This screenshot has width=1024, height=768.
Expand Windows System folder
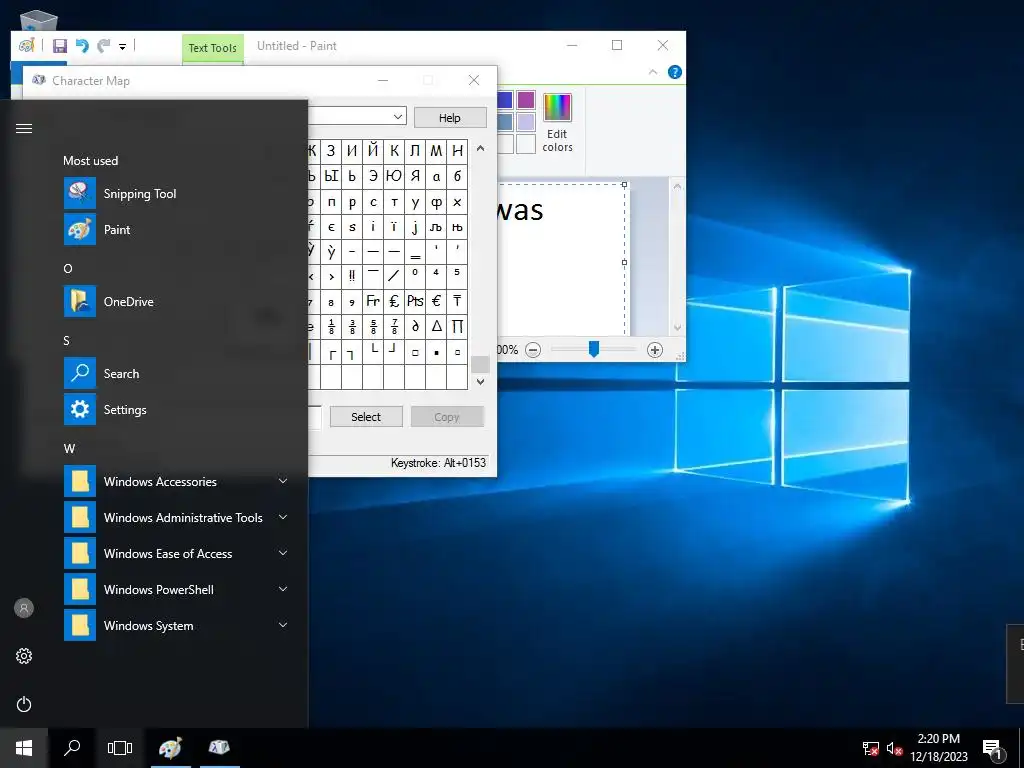[x=176, y=625]
